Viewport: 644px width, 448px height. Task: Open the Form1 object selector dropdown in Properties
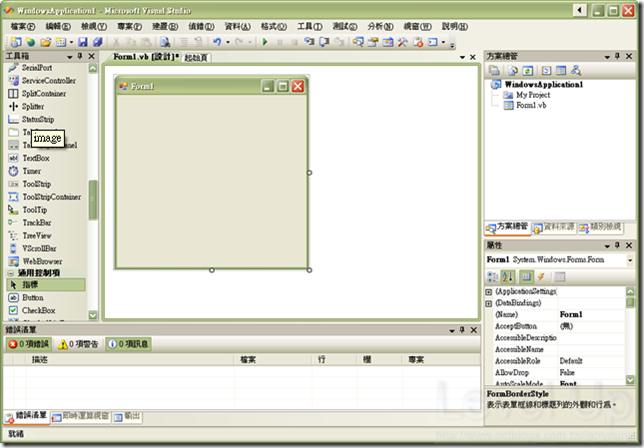tap(630, 260)
